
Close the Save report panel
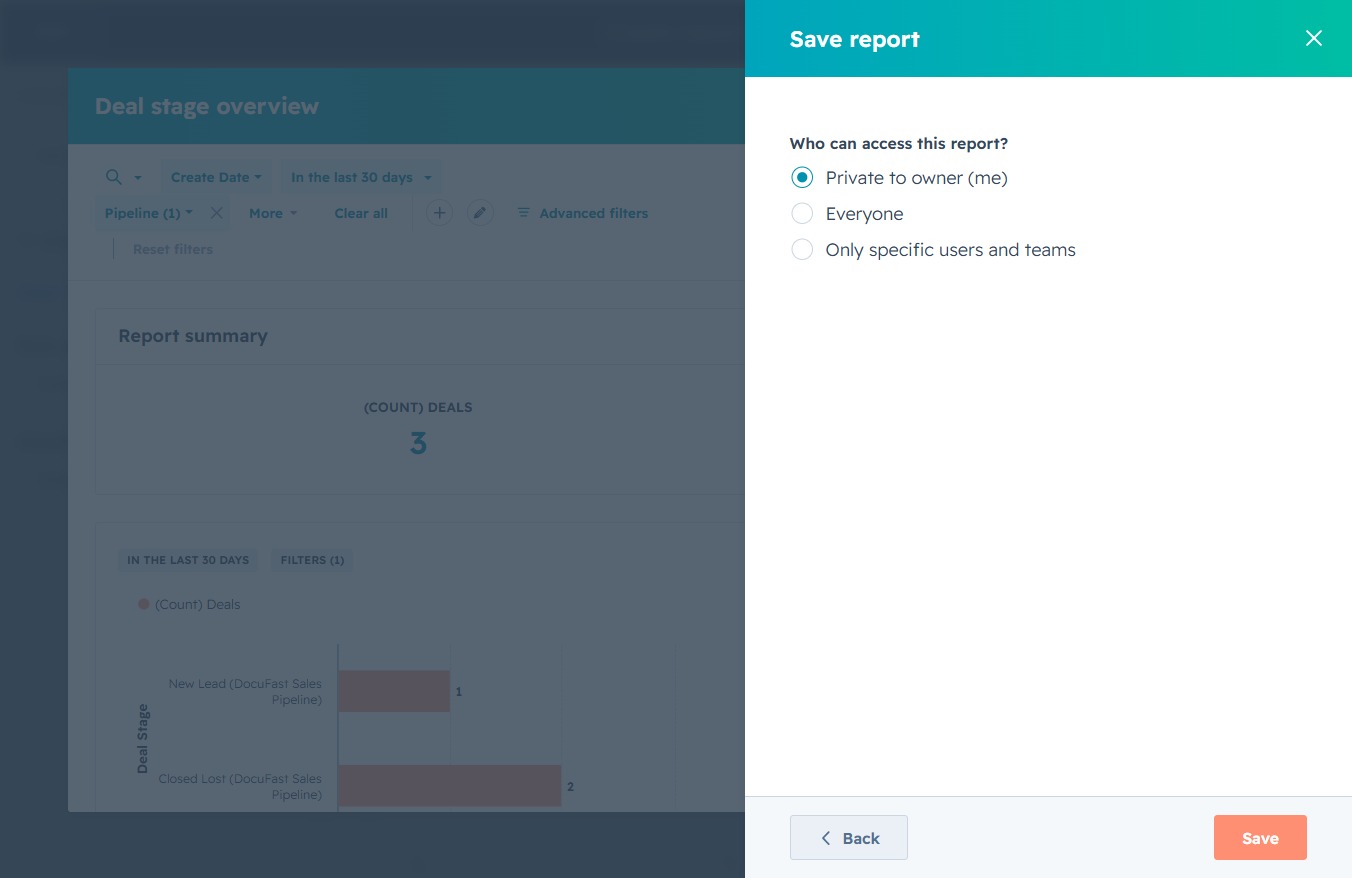(x=1313, y=38)
